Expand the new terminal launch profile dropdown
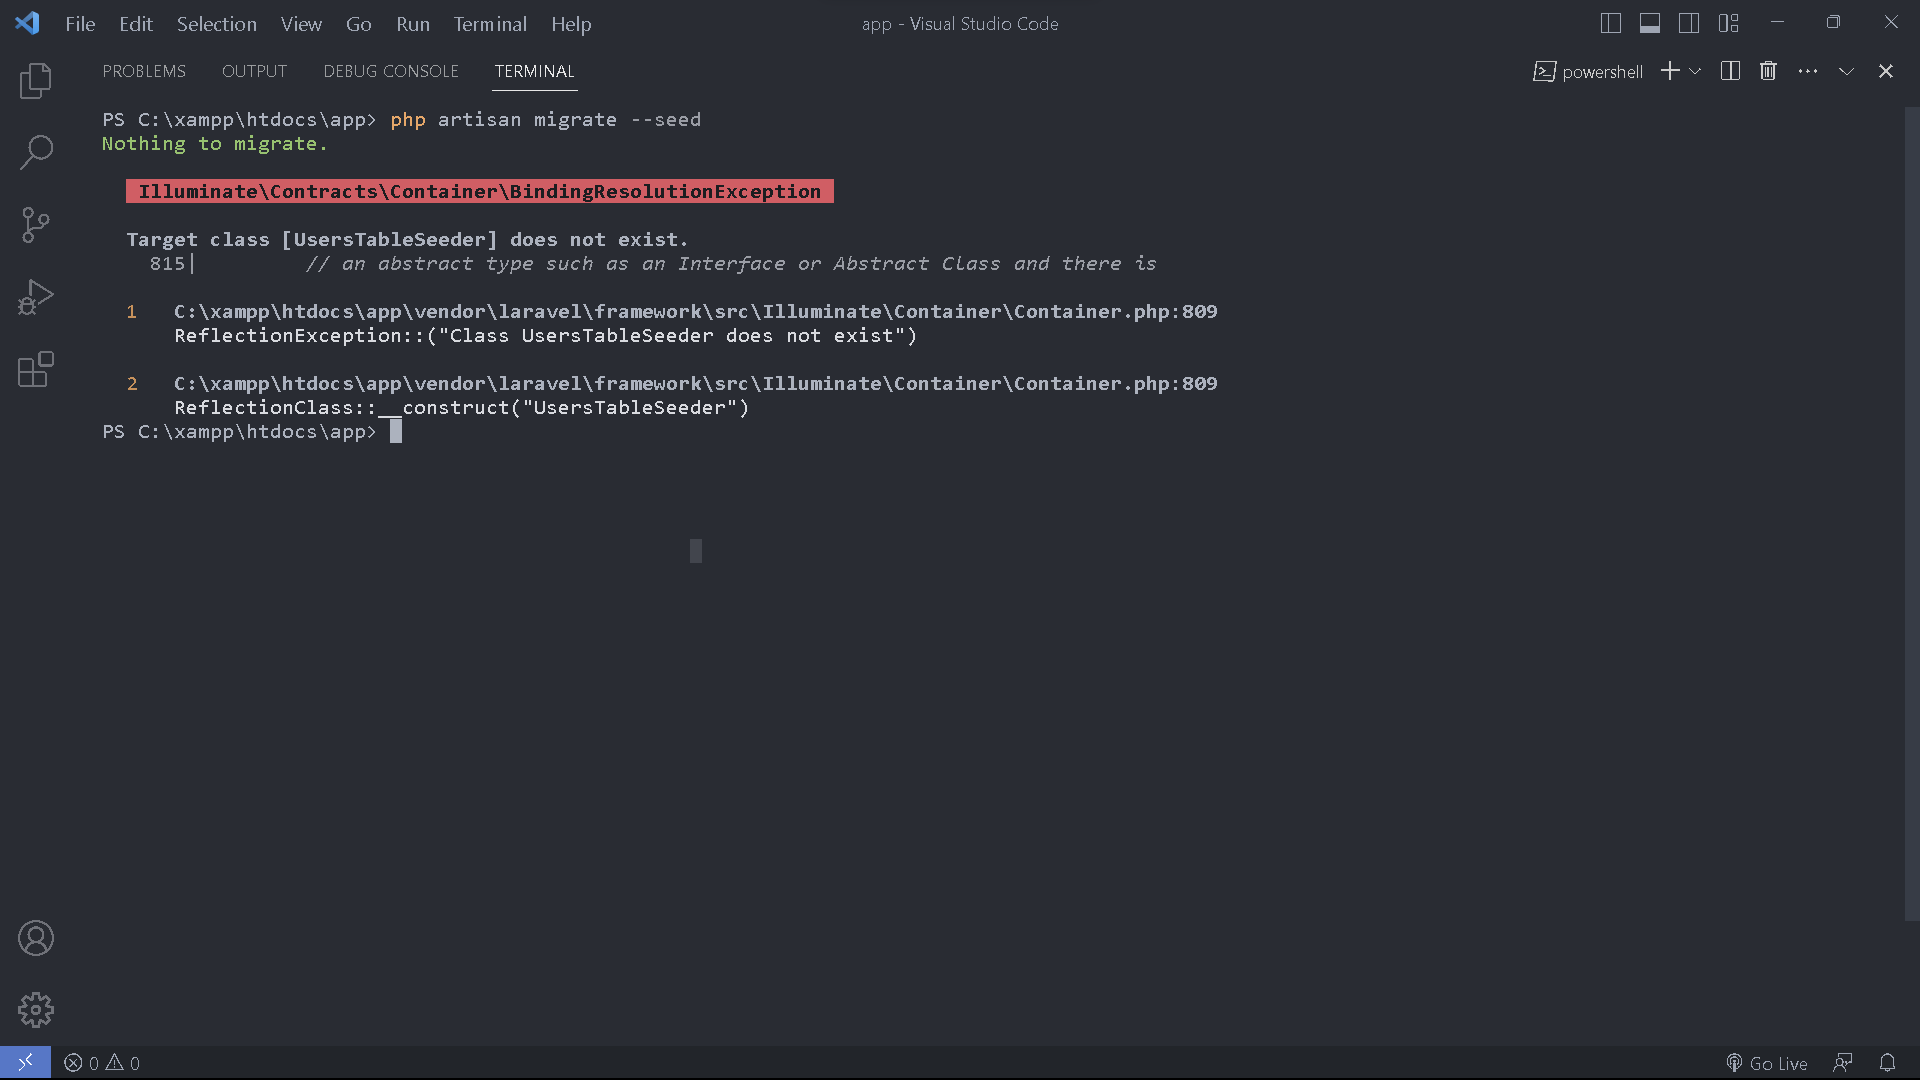The width and height of the screenshot is (1920, 1080). pyautogui.click(x=1695, y=71)
